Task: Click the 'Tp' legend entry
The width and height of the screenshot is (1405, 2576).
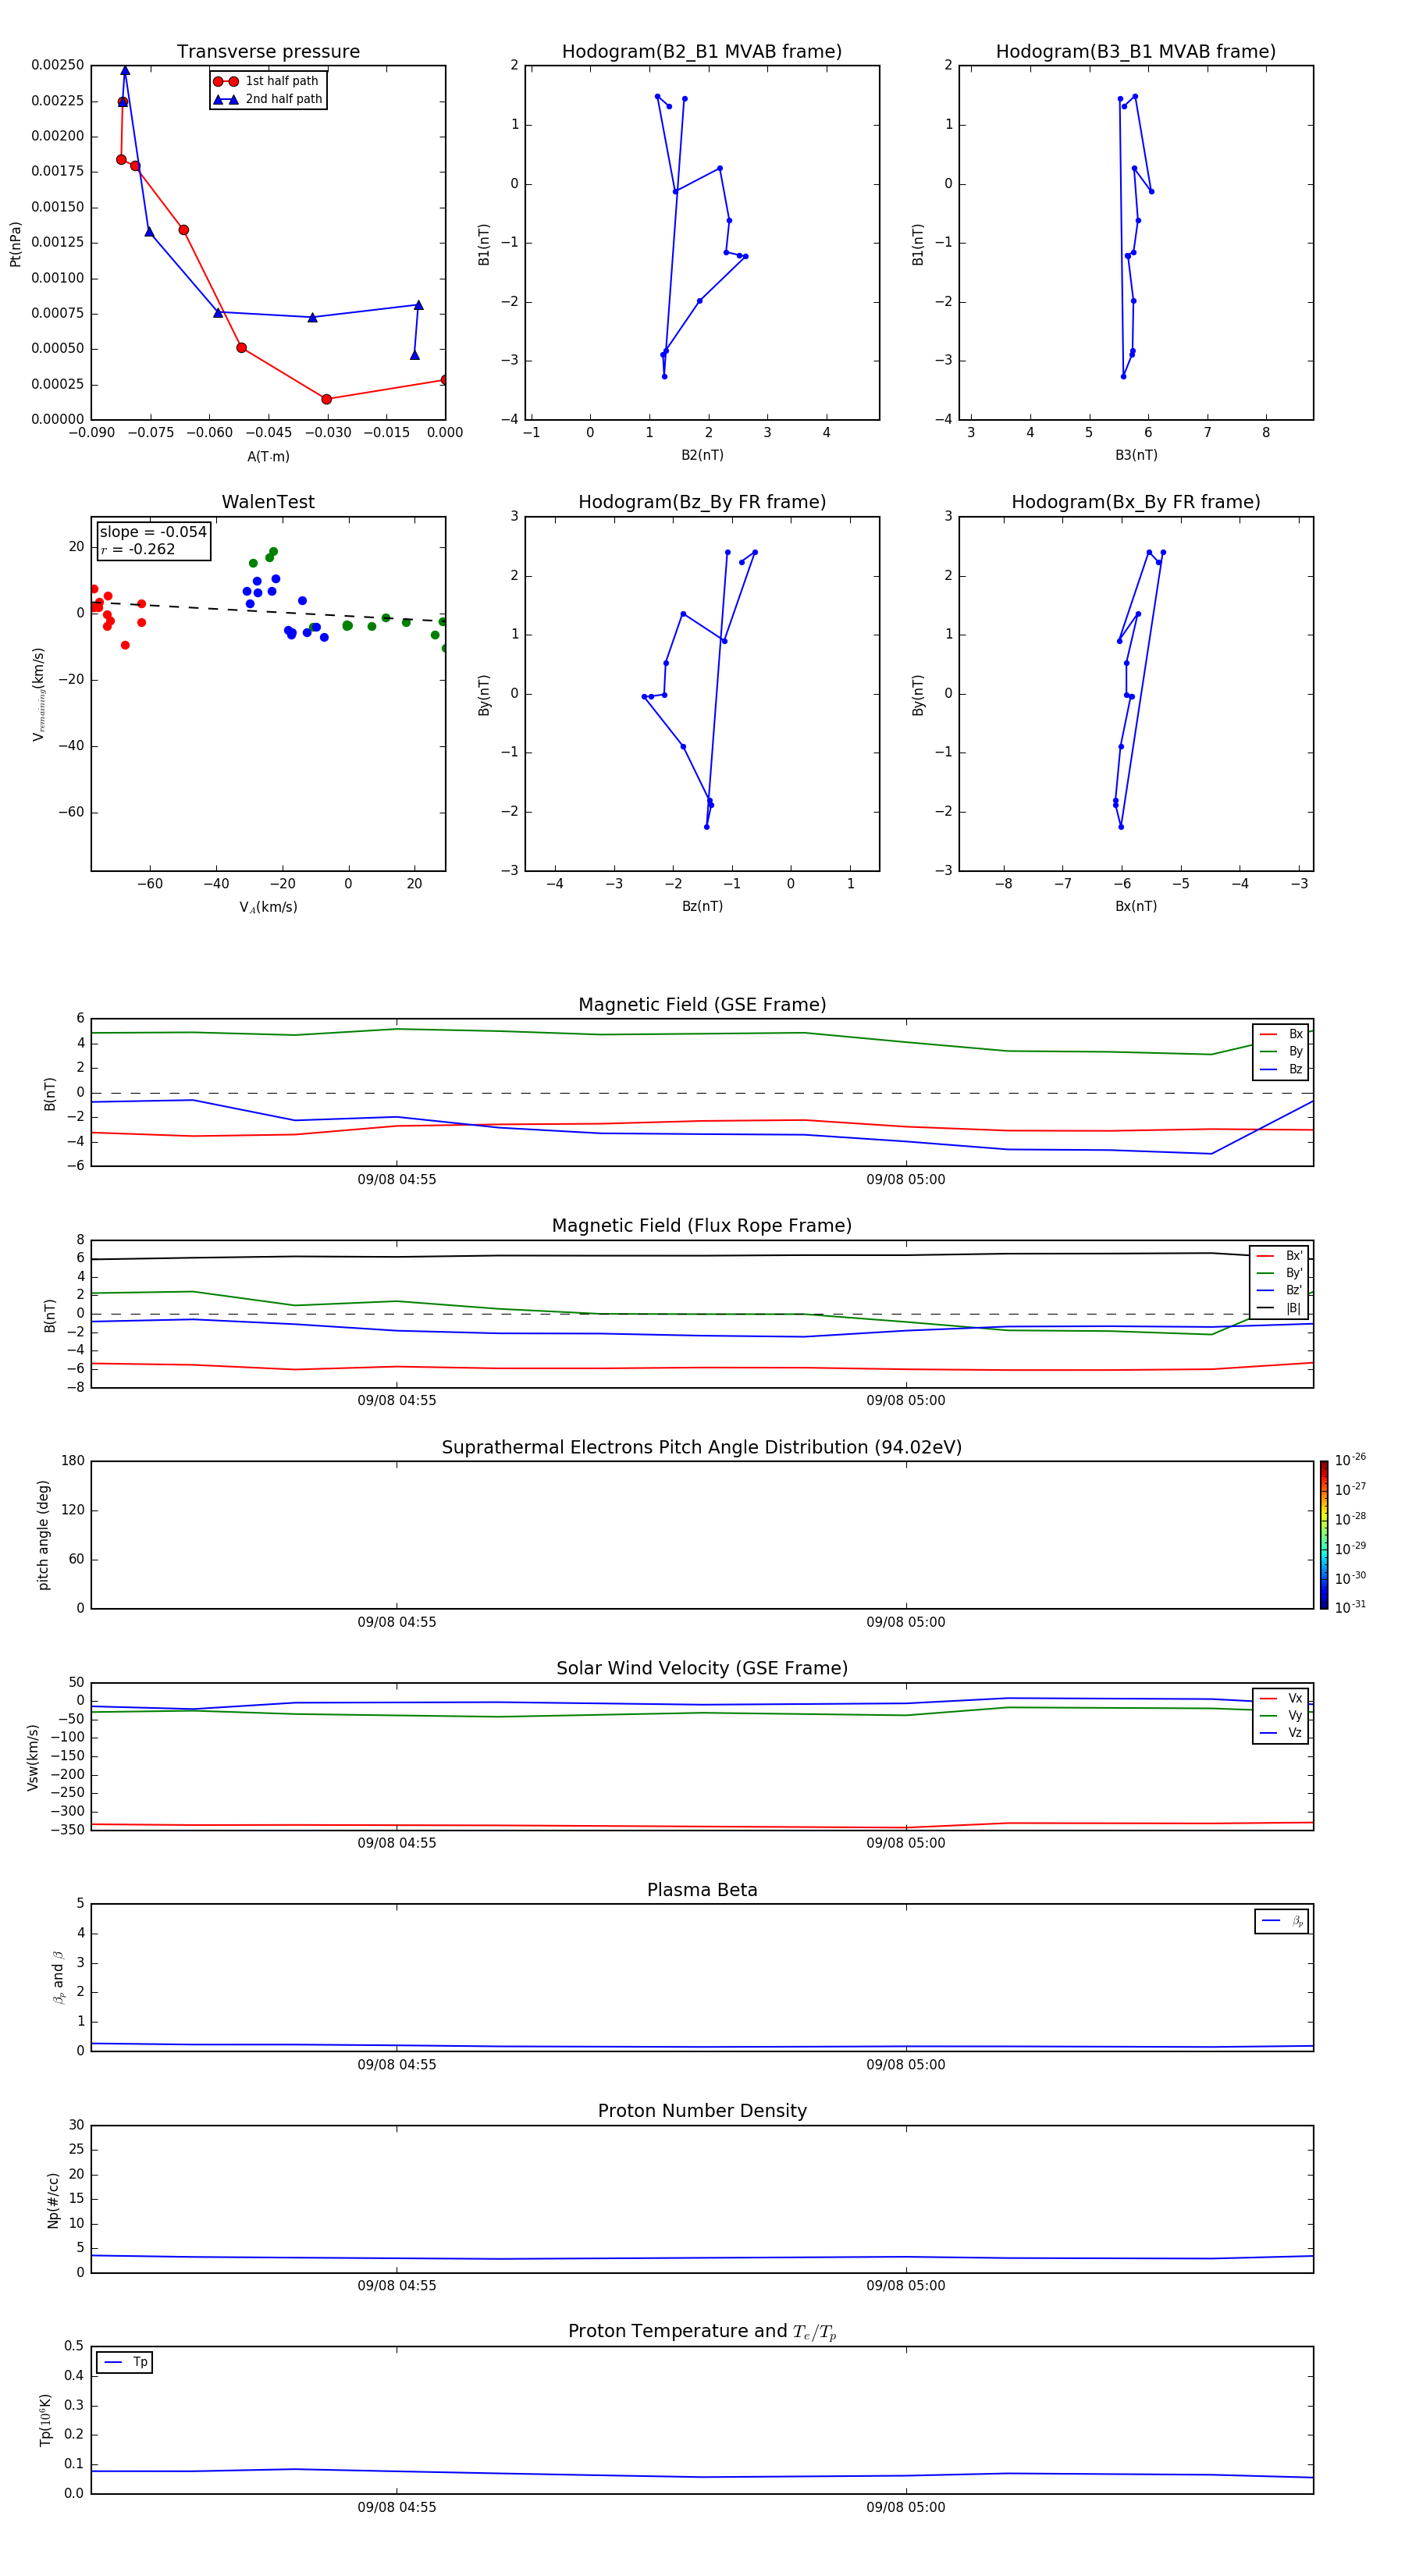Action: [x=125, y=2362]
